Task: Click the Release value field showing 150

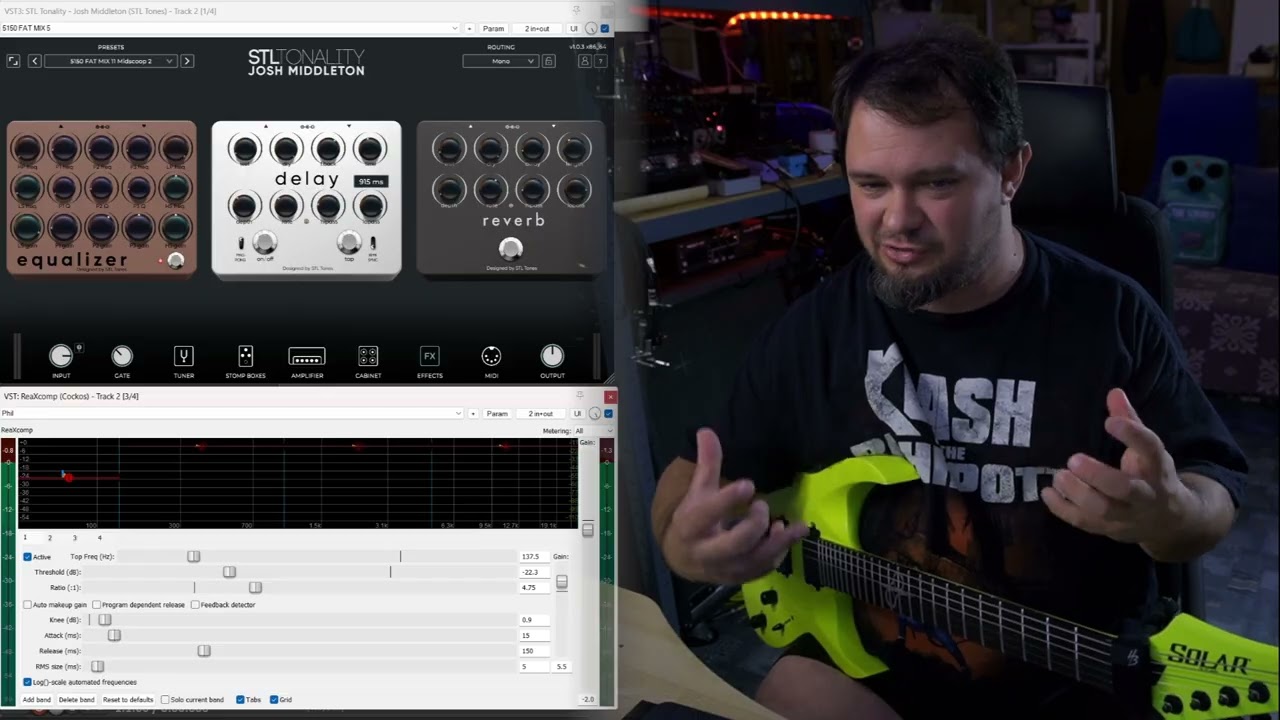Action: 534,651
